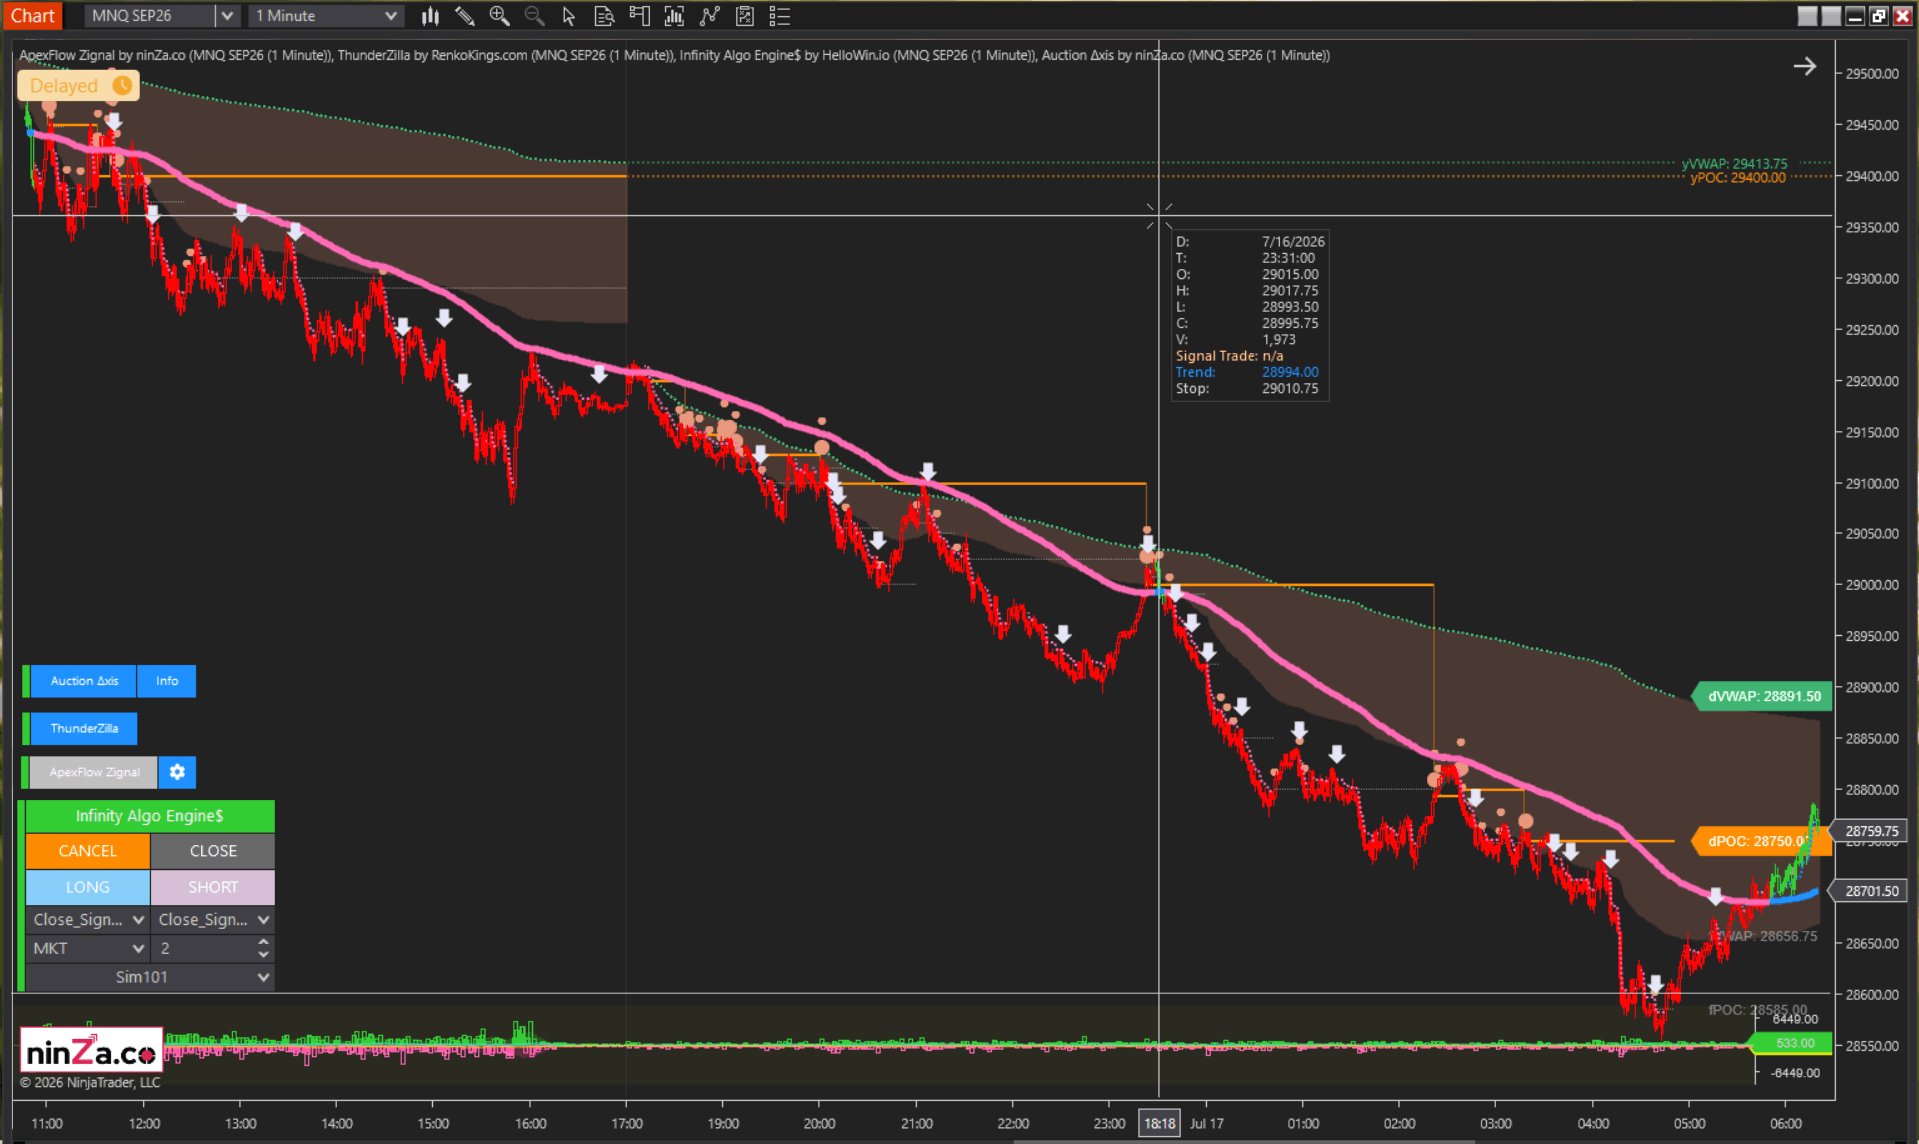Image resolution: width=1919 pixels, height=1144 pixels.
Task: Choose the arrow cursor pointer tool
Action: [x=569, y=16]
